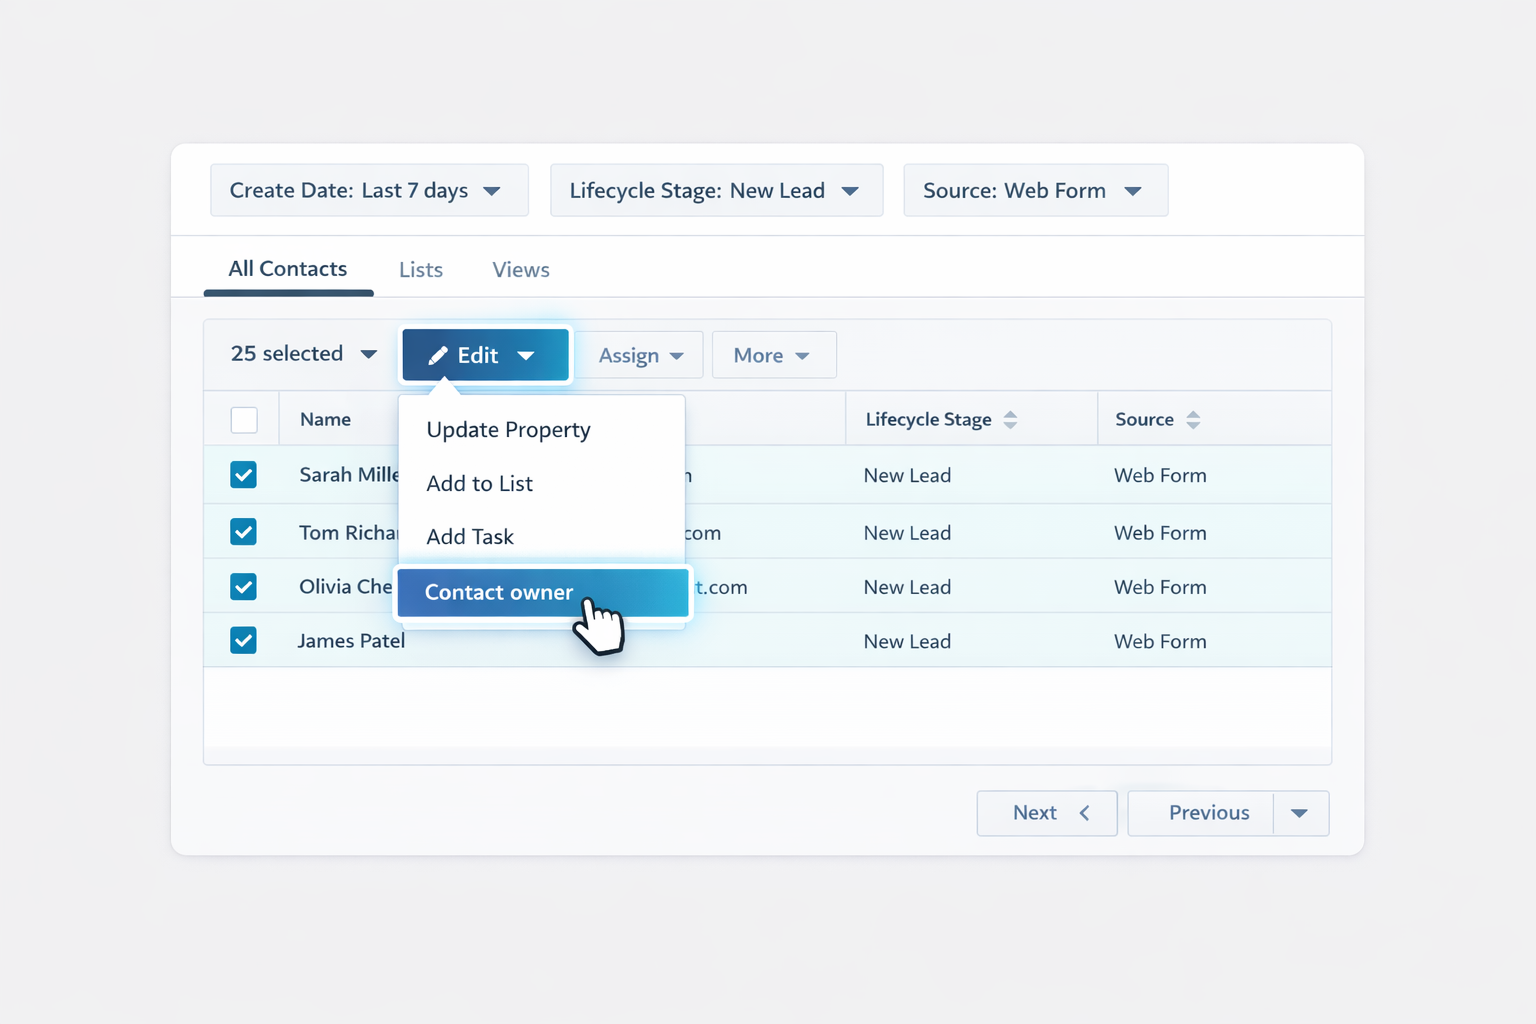Click the Lifecycle Stage column sort arrows
Screen dimensions: 1536x1024
click(1010, 420)
